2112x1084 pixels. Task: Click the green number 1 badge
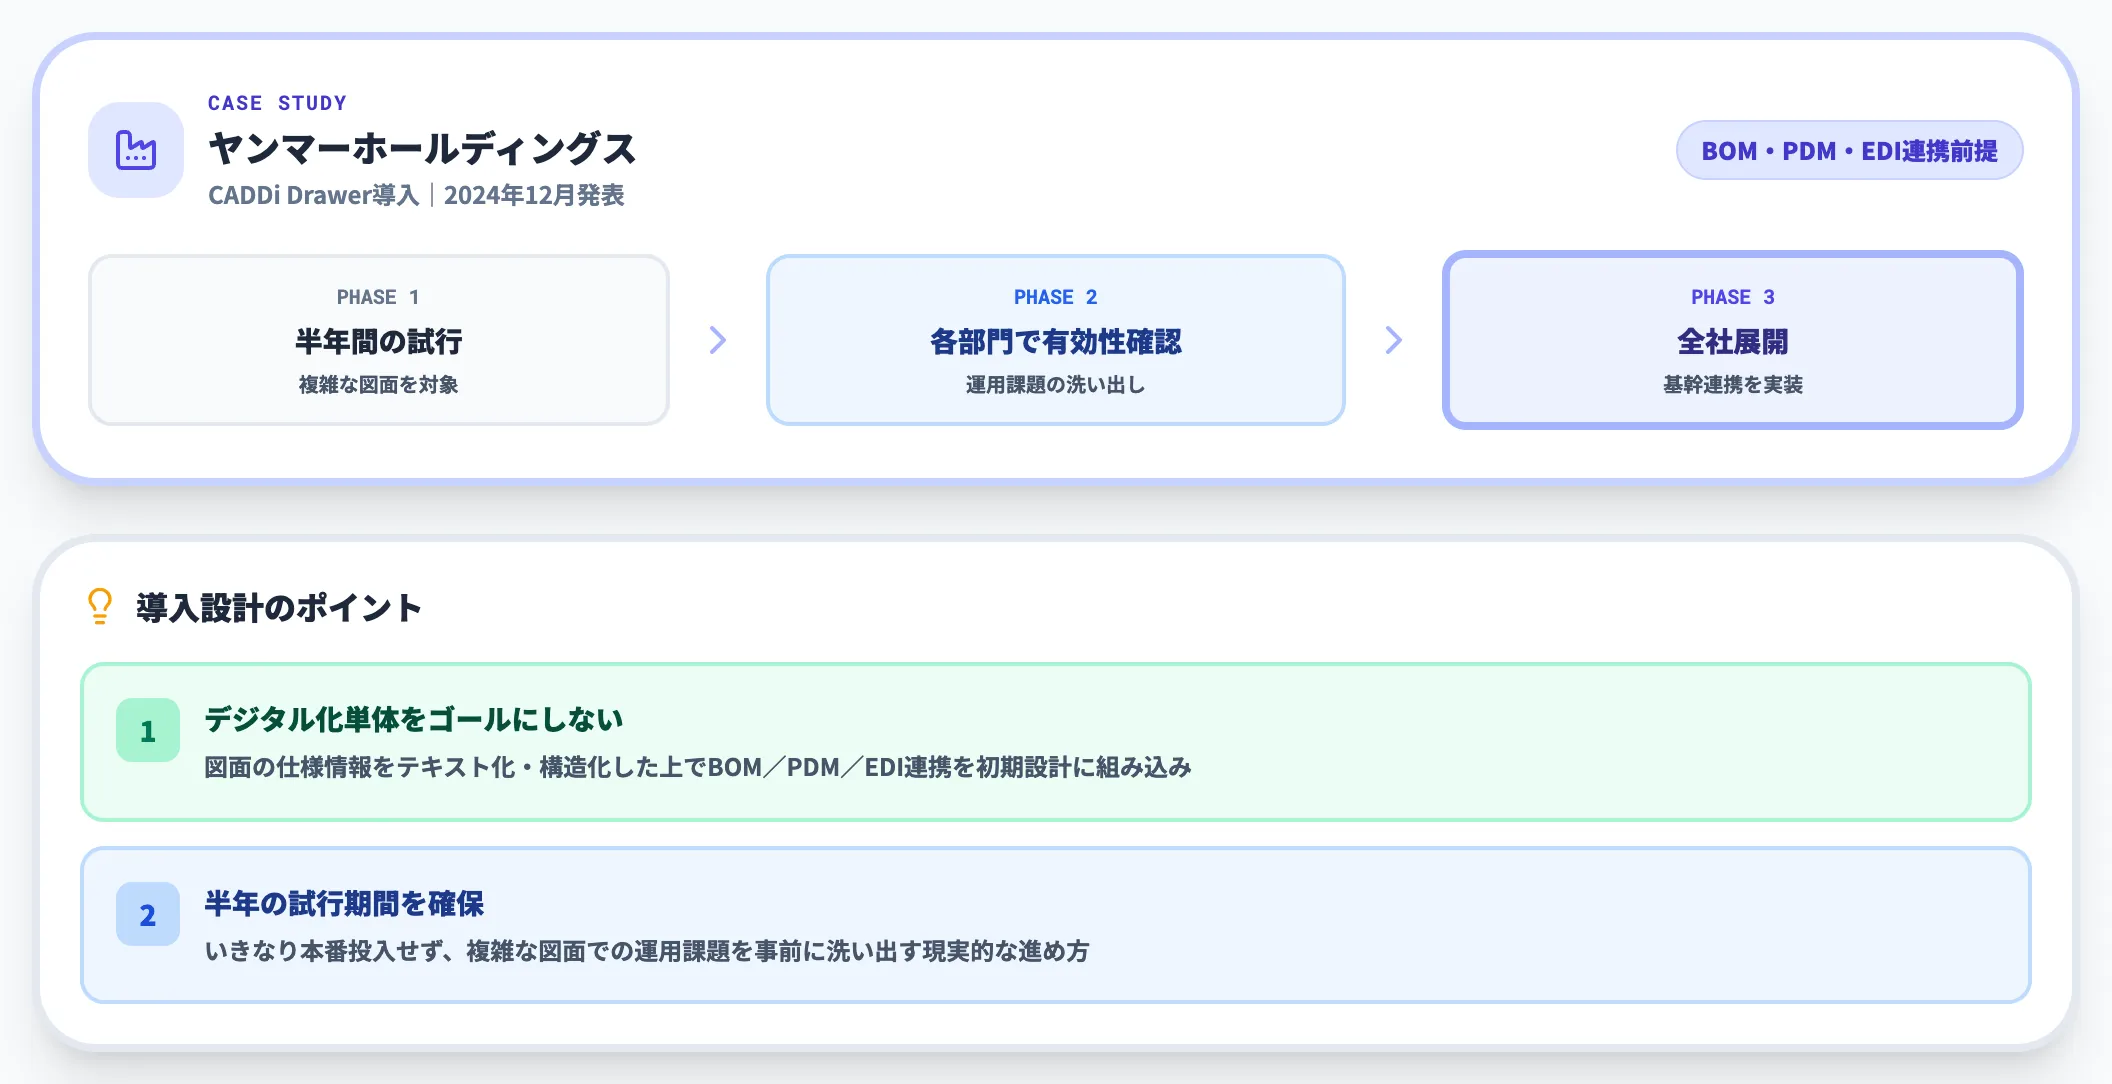(148, 731)
